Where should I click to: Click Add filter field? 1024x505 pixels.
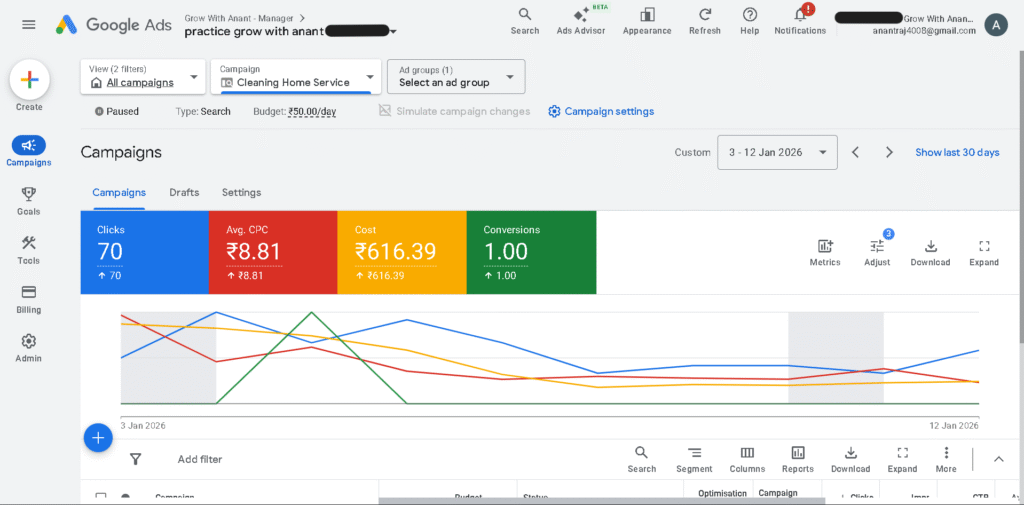200,459
